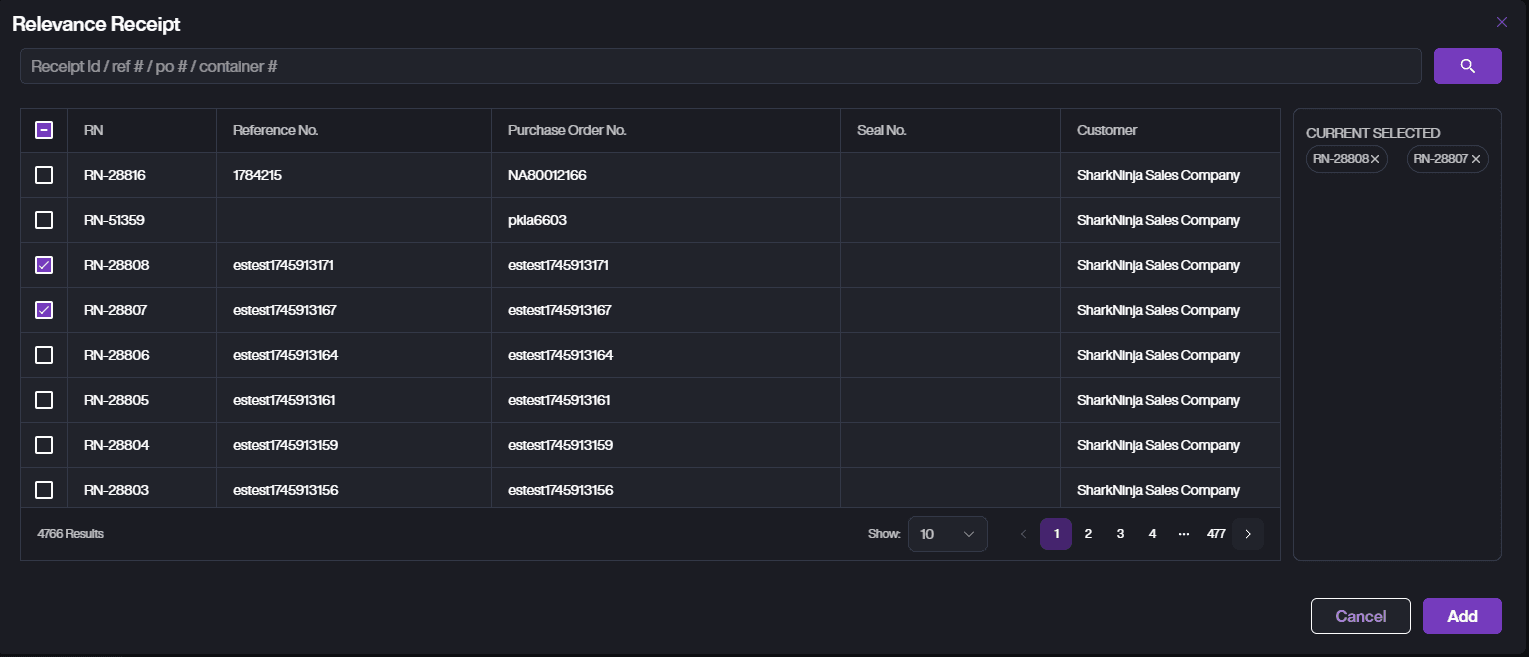Toggle the select-all header checkbox
This screenshot has width=1529, height=657.
[x=44, y=130]
